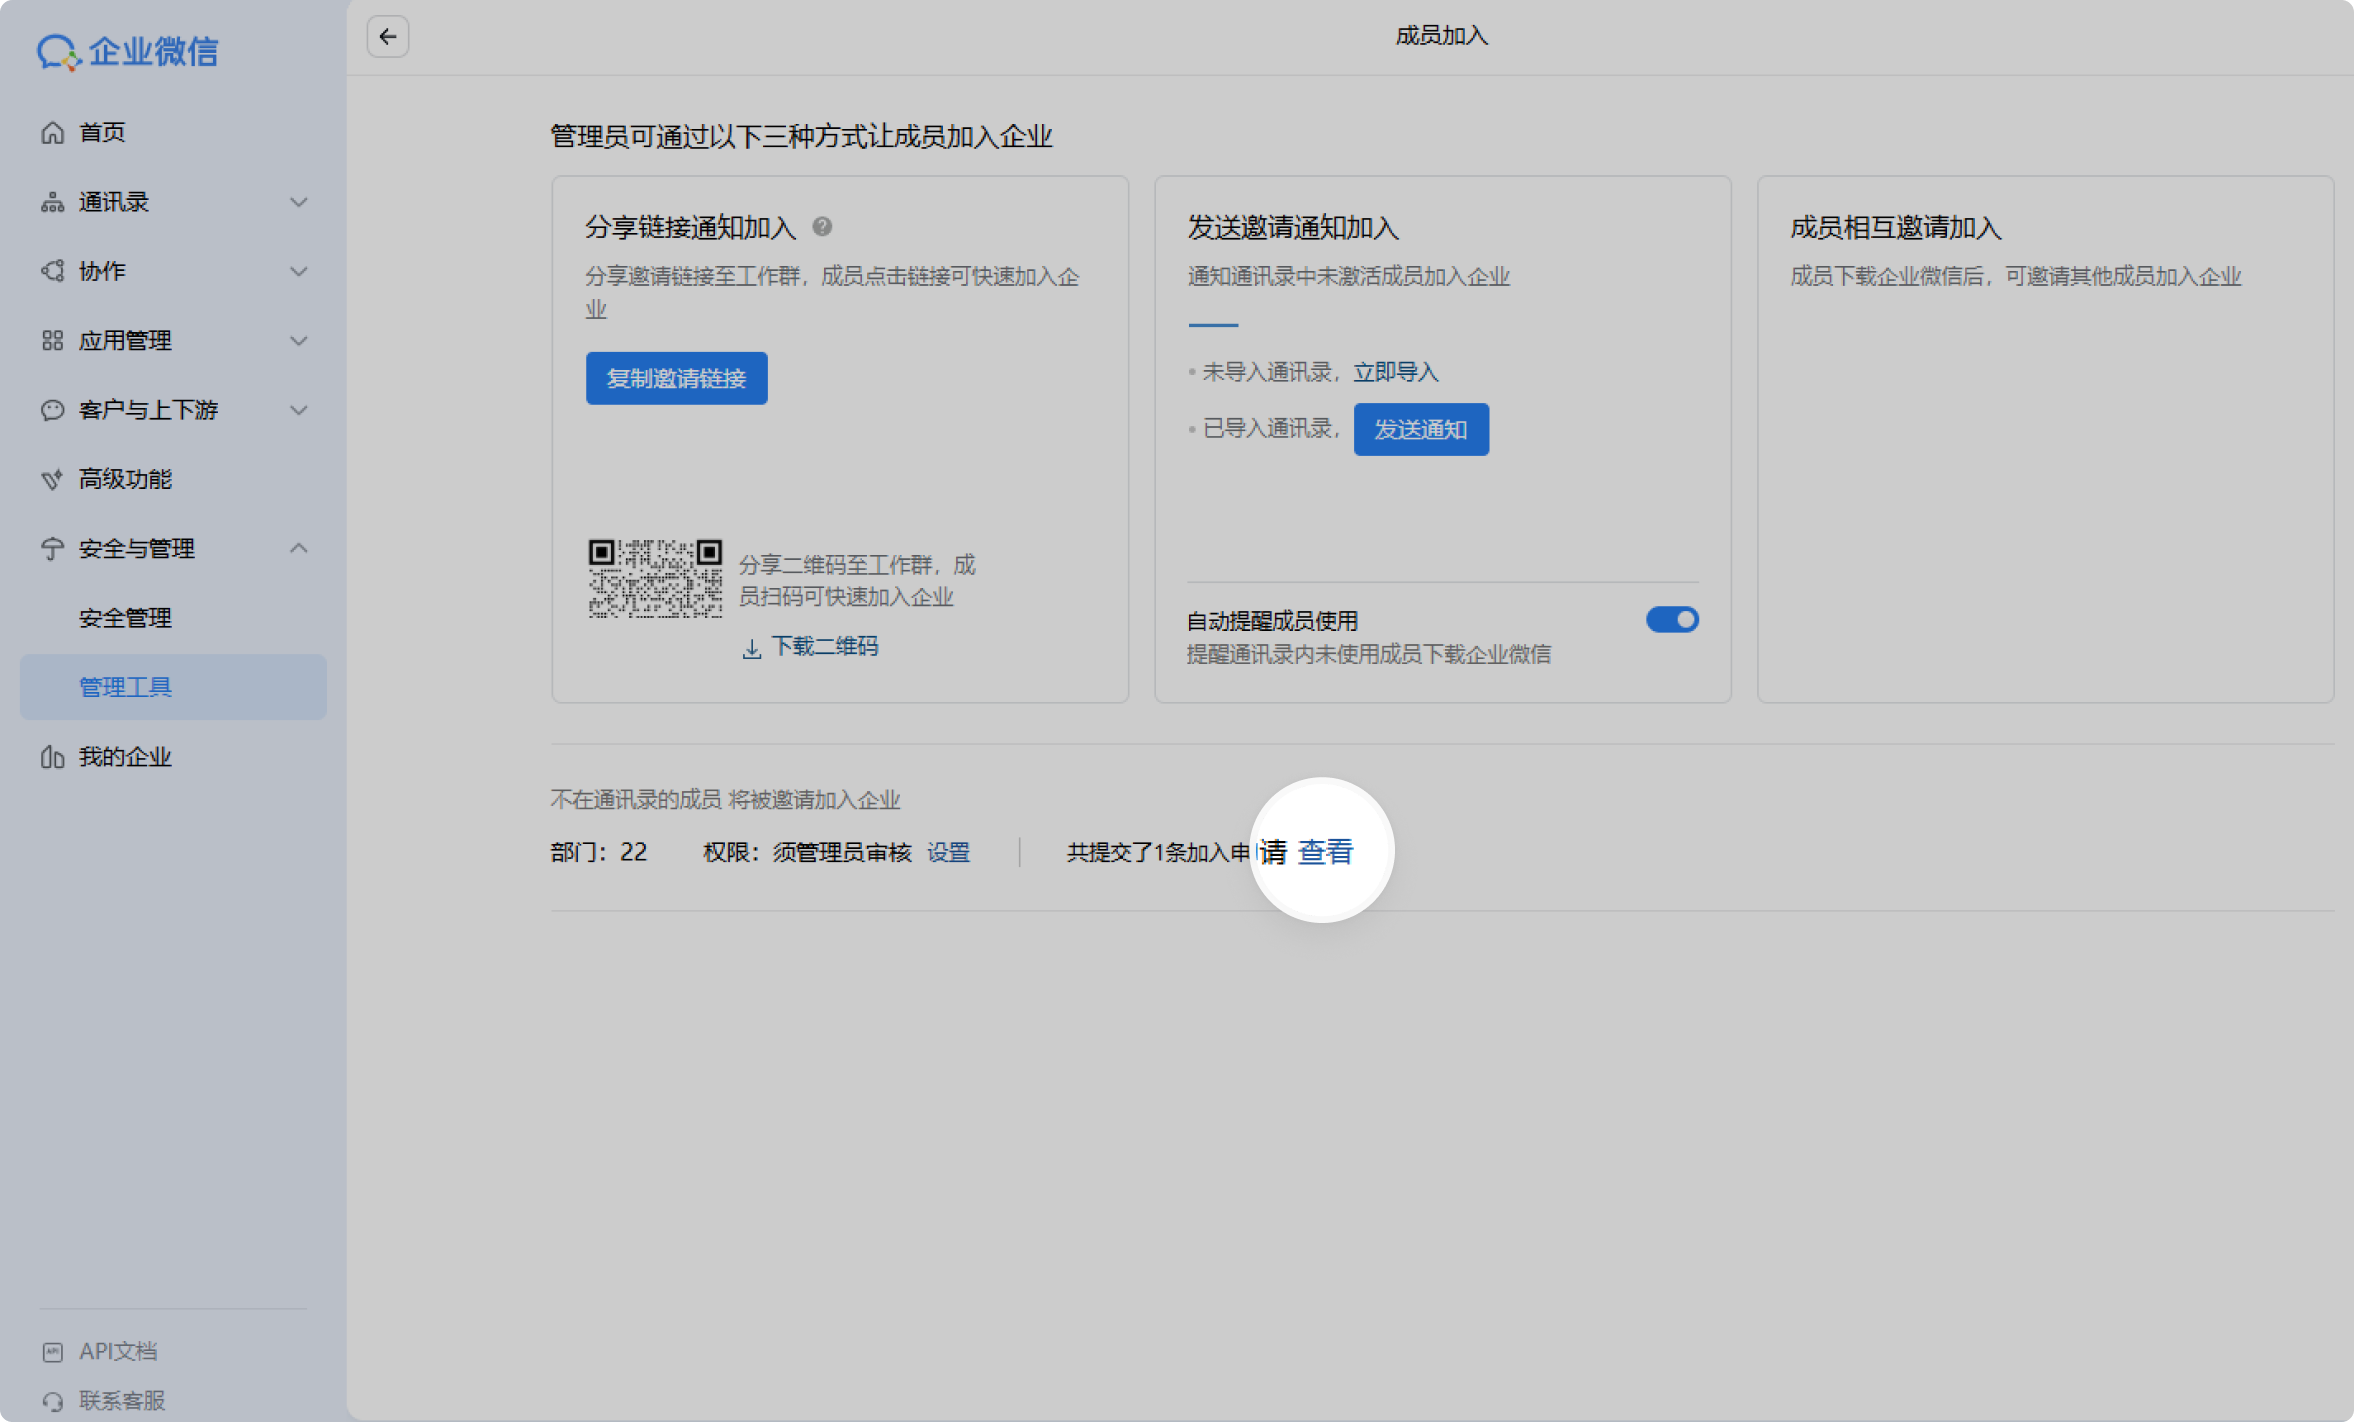Image resolution: width=2354 pixels, height=1422 pixels.
Task: Click the Contact Support (联系客服) headset icon
Action: [53, 1401]
